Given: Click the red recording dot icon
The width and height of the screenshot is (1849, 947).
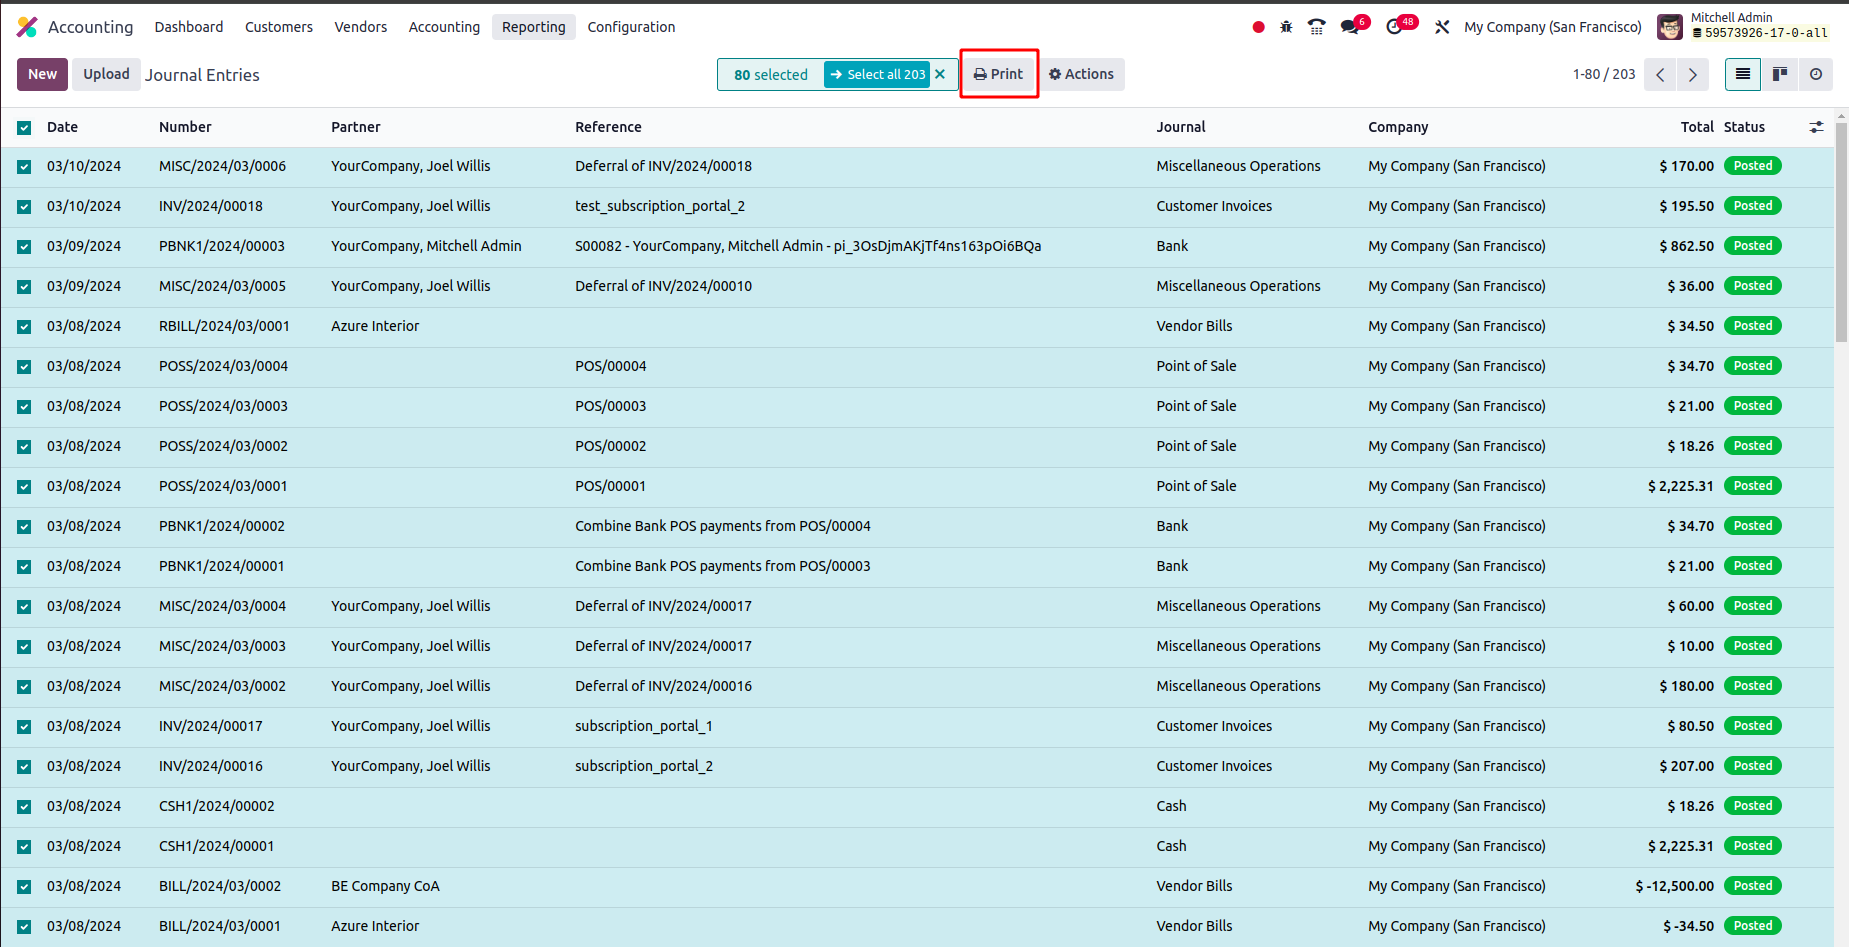Looking at the screenshot, I should 1258,27.
